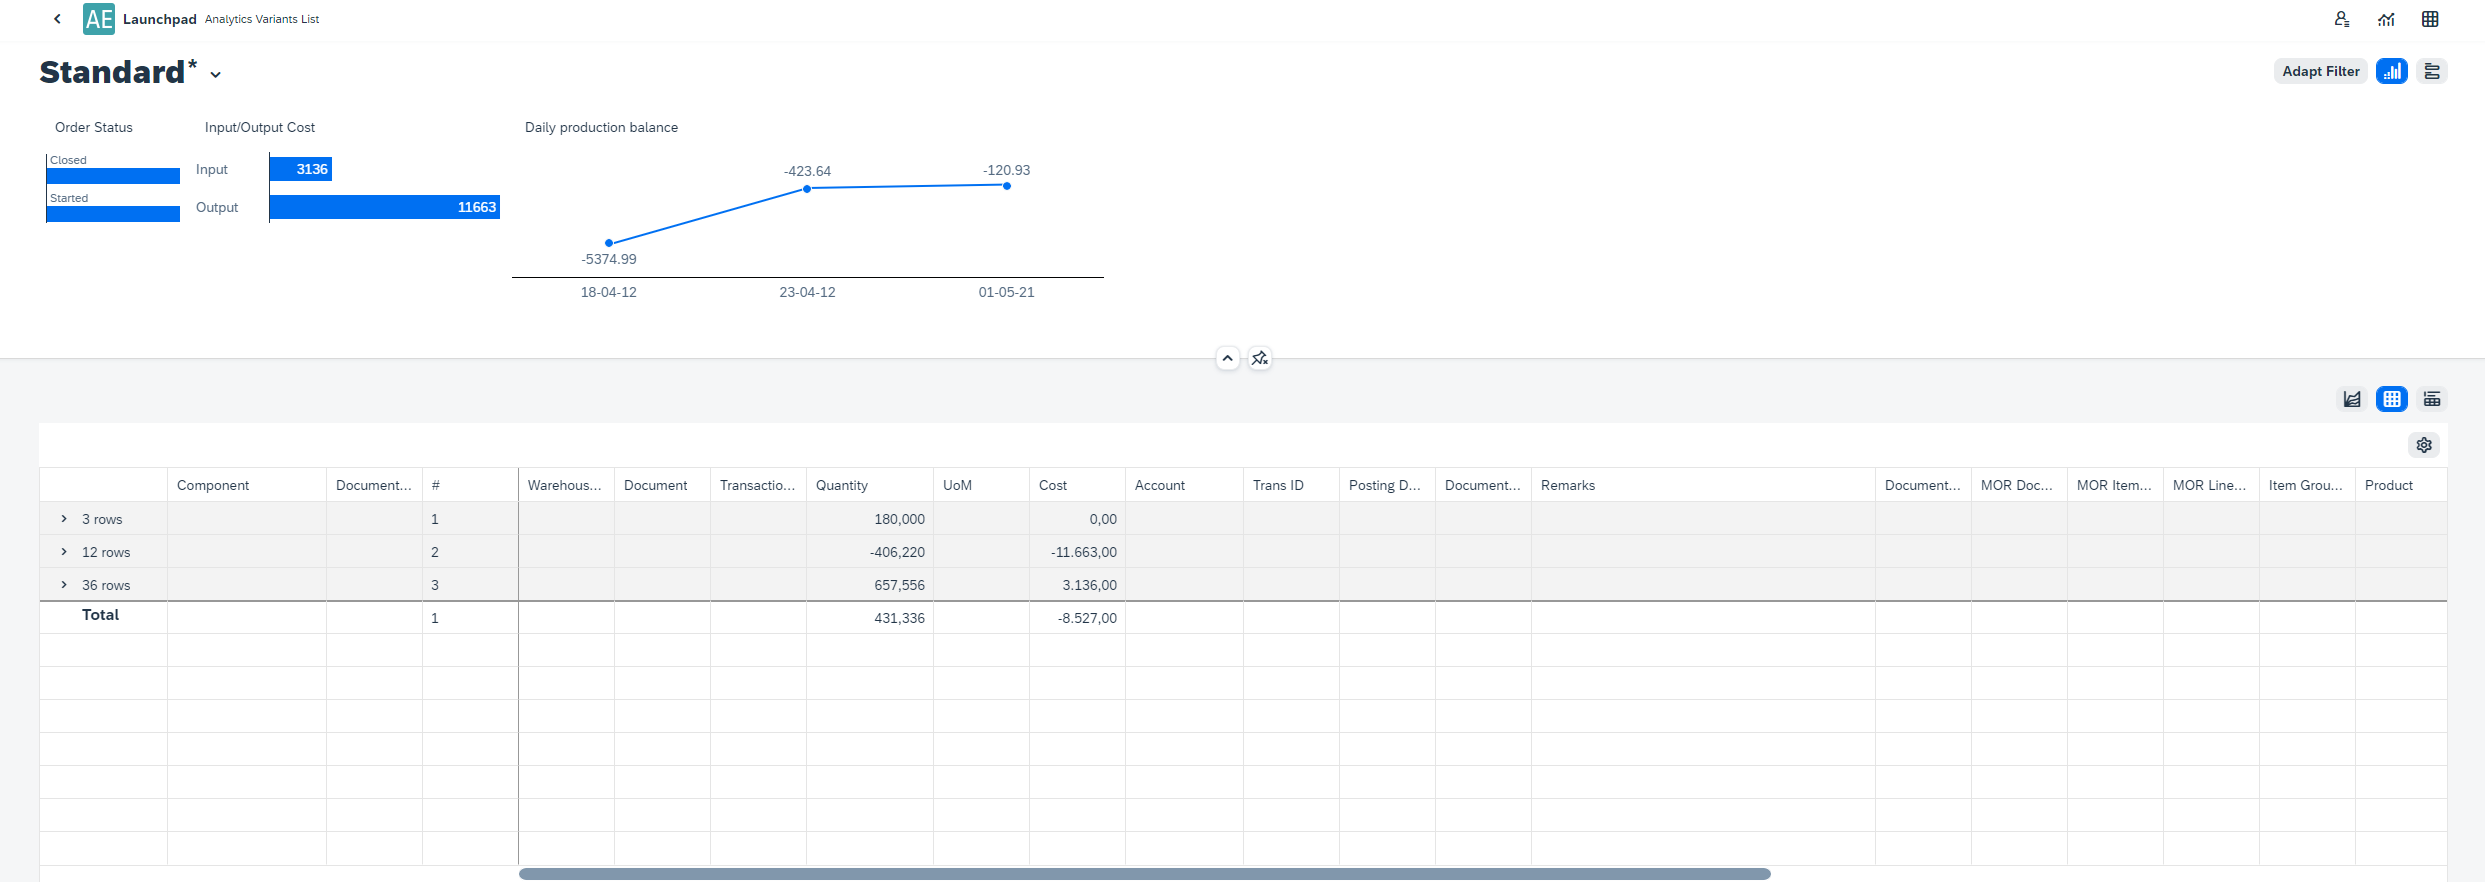
Task: Click the Adapt Filter button
Action: (2320, 71)
